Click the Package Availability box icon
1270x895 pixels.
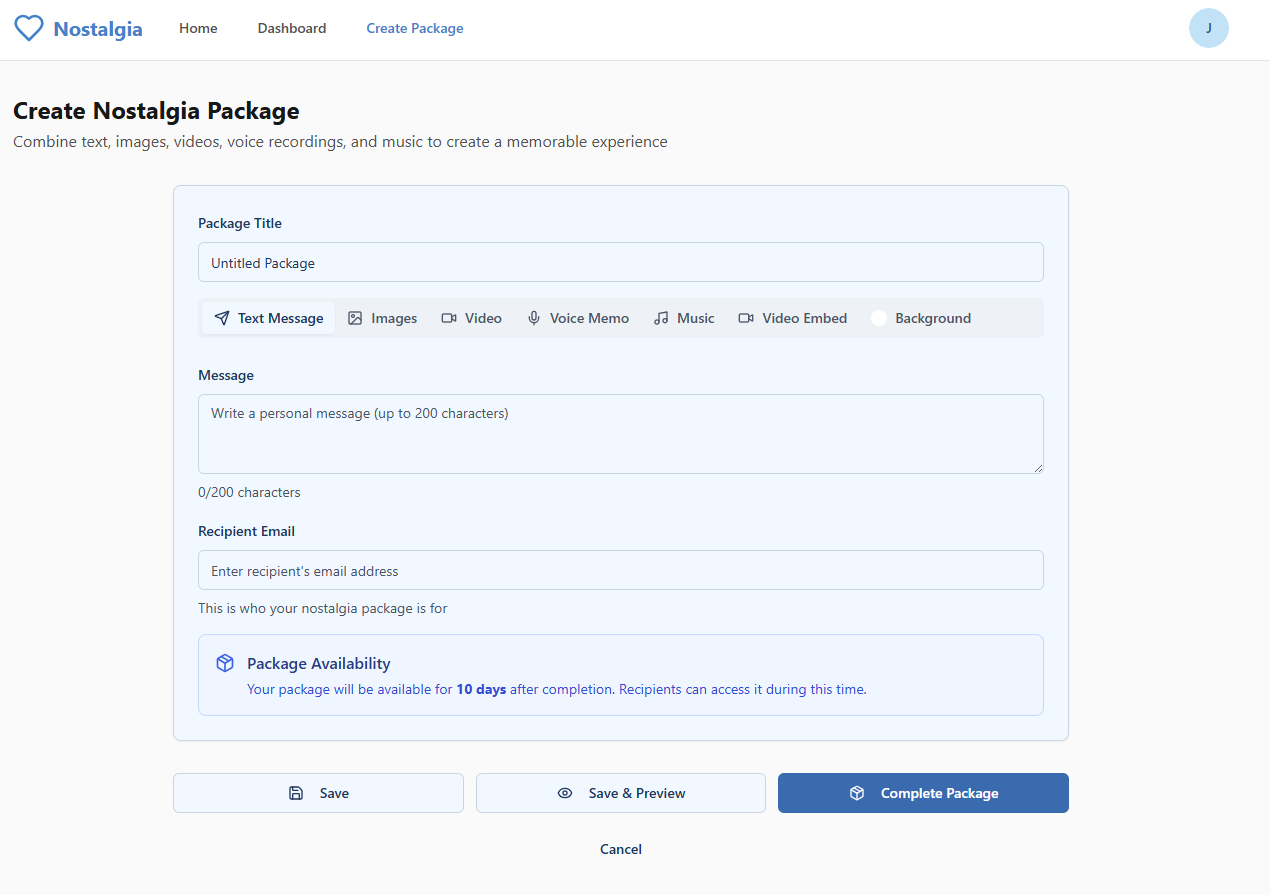pos(225,663)
